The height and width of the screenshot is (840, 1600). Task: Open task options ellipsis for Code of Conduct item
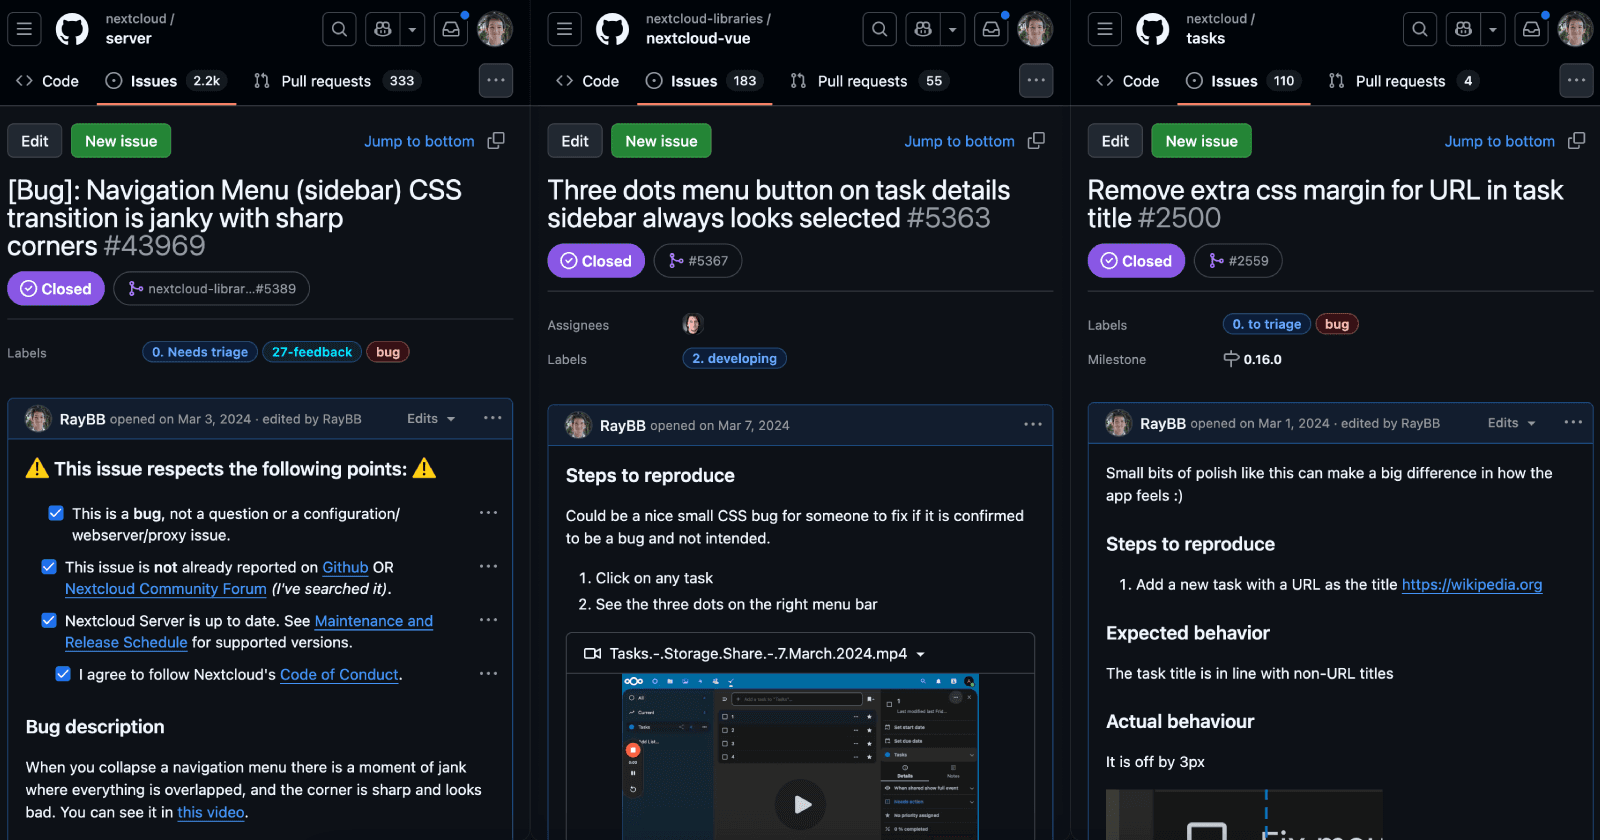click(488, 673)
